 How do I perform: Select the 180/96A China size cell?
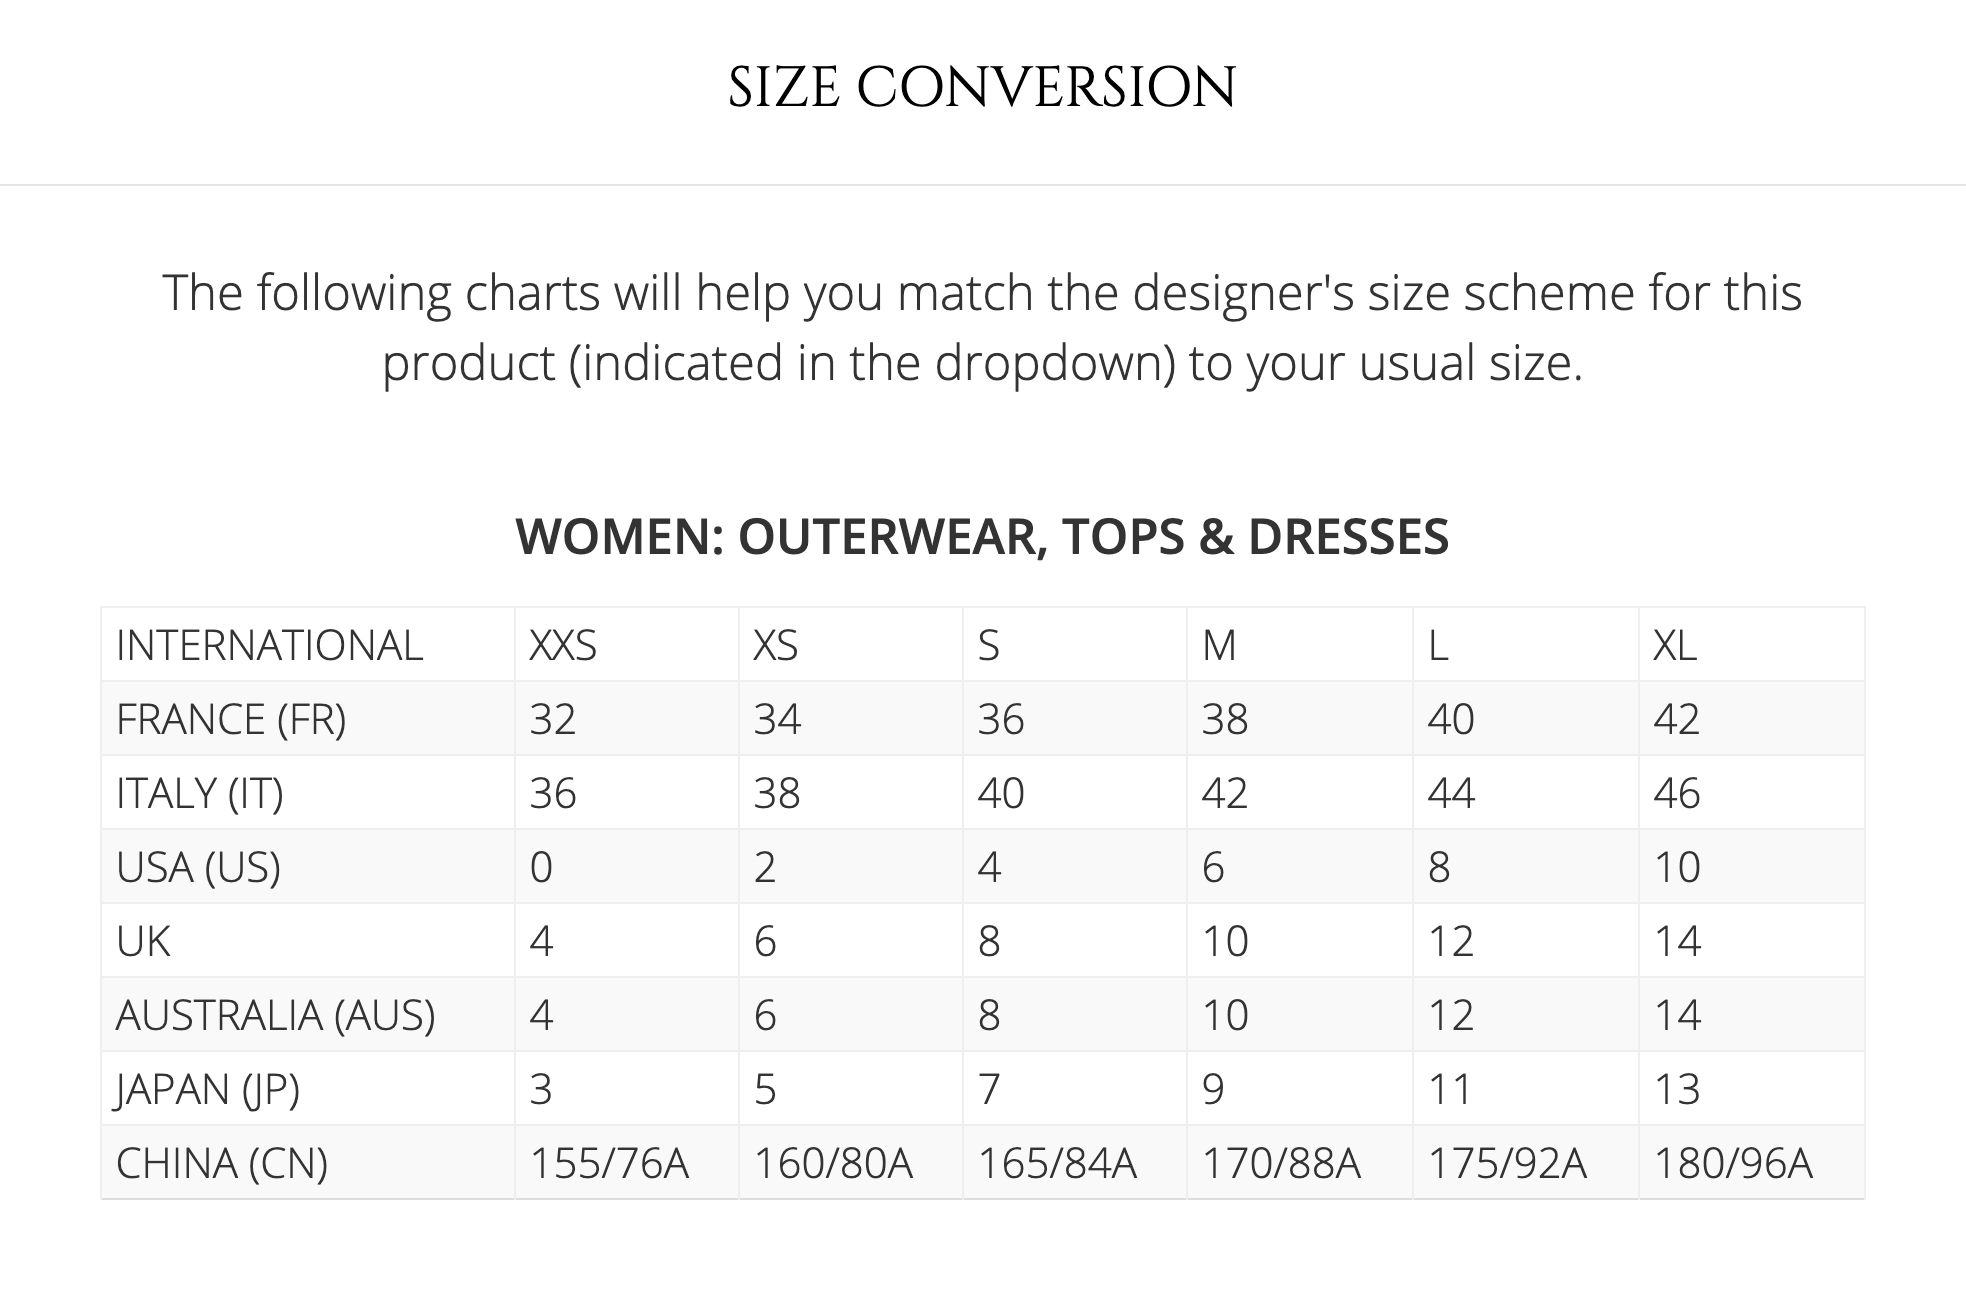[x=1751, y=1162]
